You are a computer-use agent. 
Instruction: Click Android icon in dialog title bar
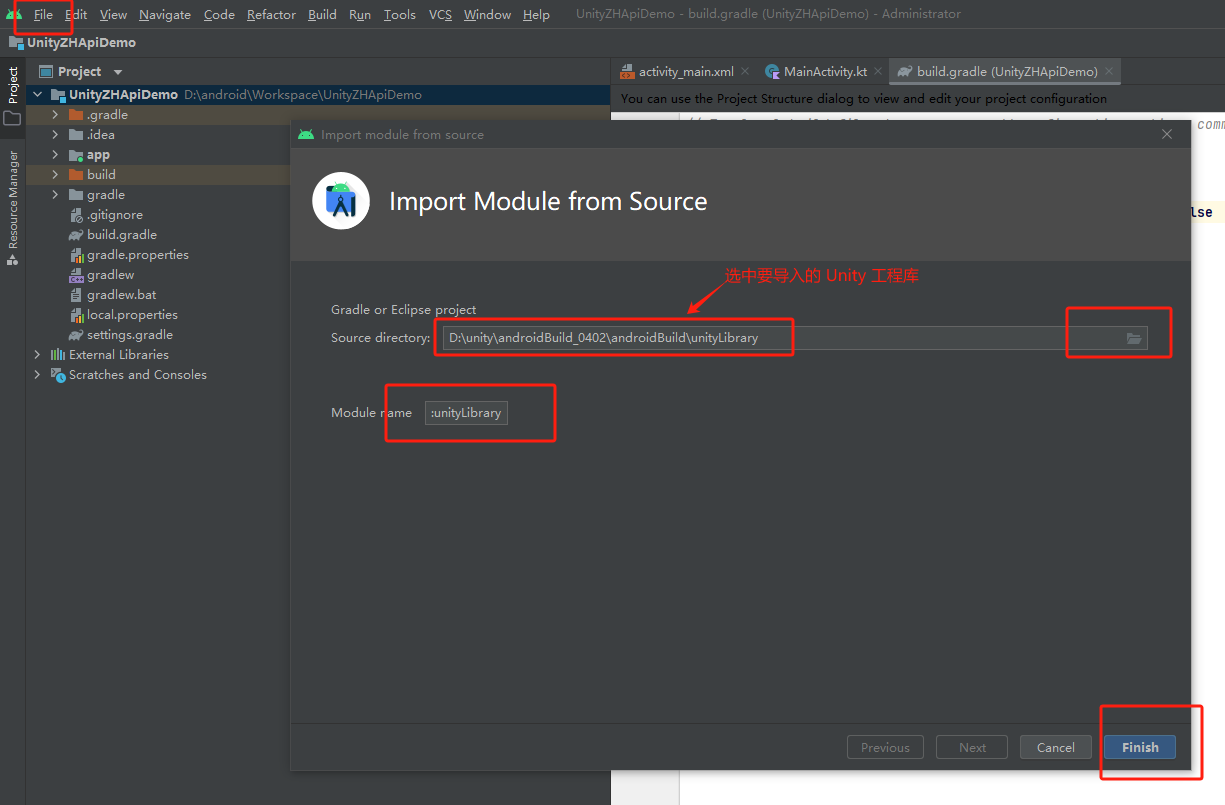coord(306,134)
